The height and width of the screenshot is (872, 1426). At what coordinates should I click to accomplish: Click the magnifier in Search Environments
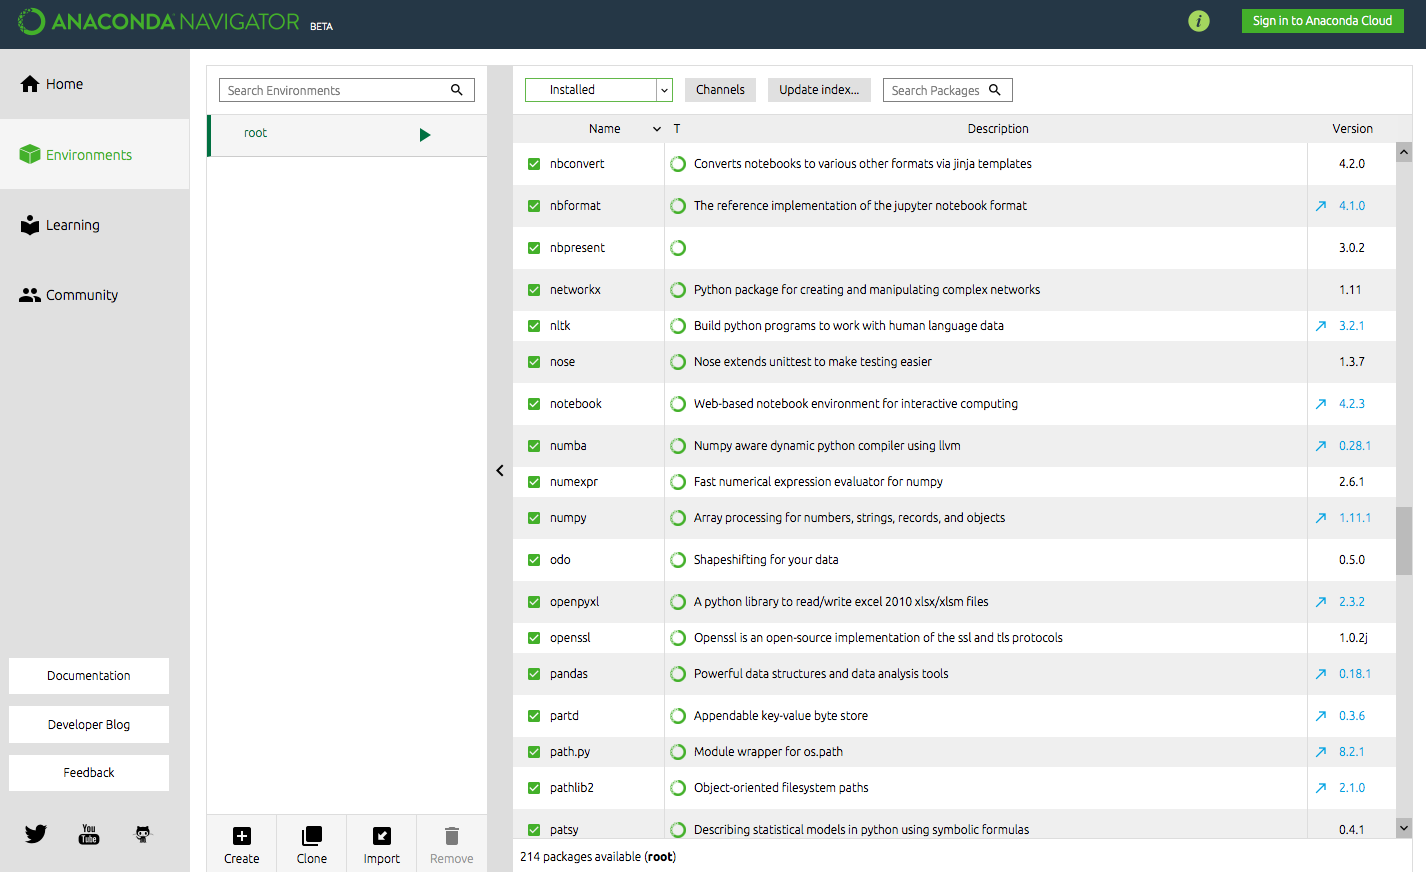tap(457, 90)
